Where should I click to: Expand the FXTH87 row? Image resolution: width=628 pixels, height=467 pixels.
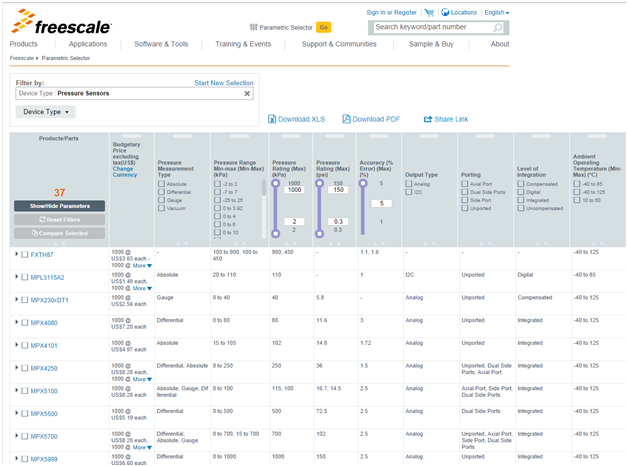coord(16,254)
